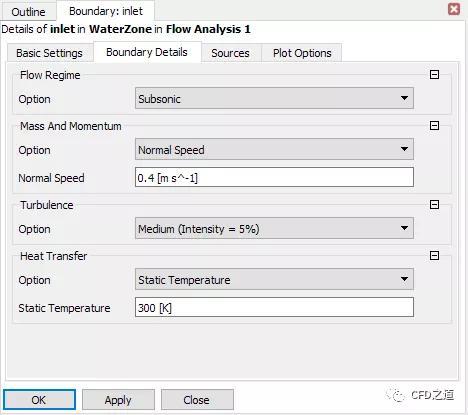468x415 pixels.
Task: Click the OK button
Action: tap(39, 400)
